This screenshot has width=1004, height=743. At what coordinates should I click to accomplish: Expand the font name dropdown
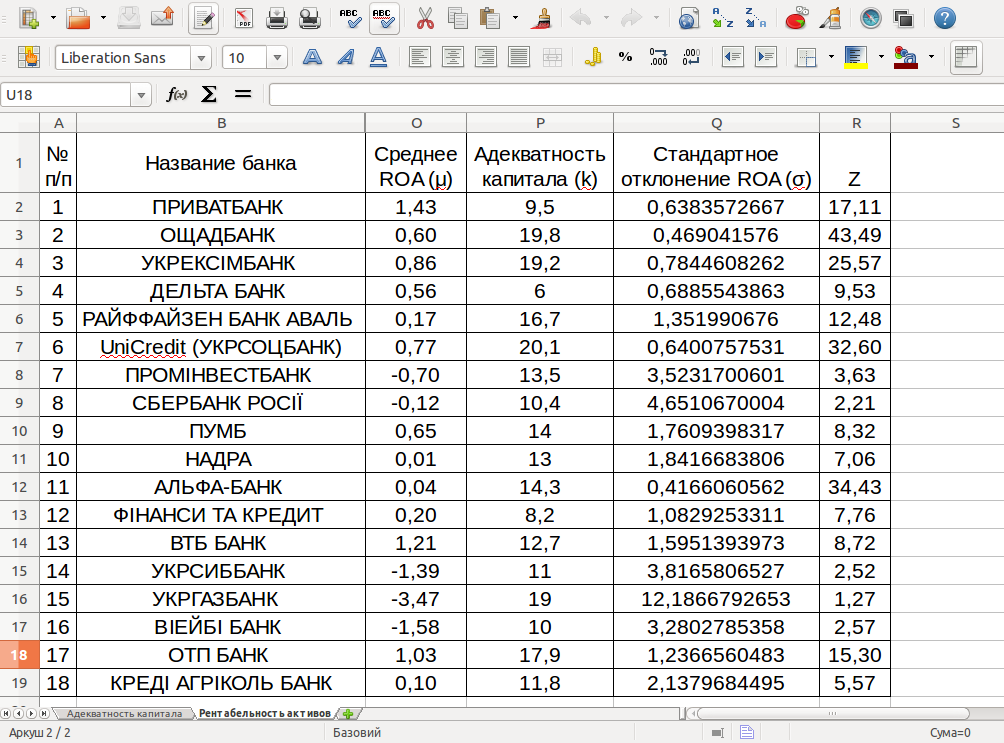click(202, 58)
